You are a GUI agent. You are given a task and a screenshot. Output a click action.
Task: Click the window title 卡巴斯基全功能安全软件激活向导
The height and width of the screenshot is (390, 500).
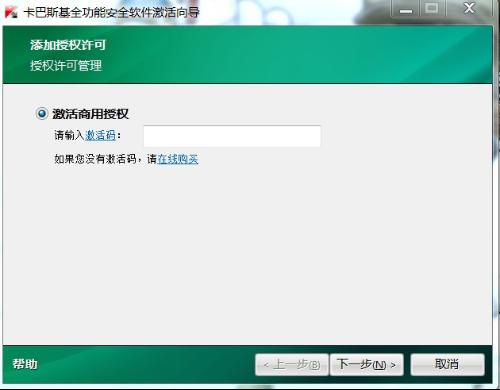click(x=112, y=12)
